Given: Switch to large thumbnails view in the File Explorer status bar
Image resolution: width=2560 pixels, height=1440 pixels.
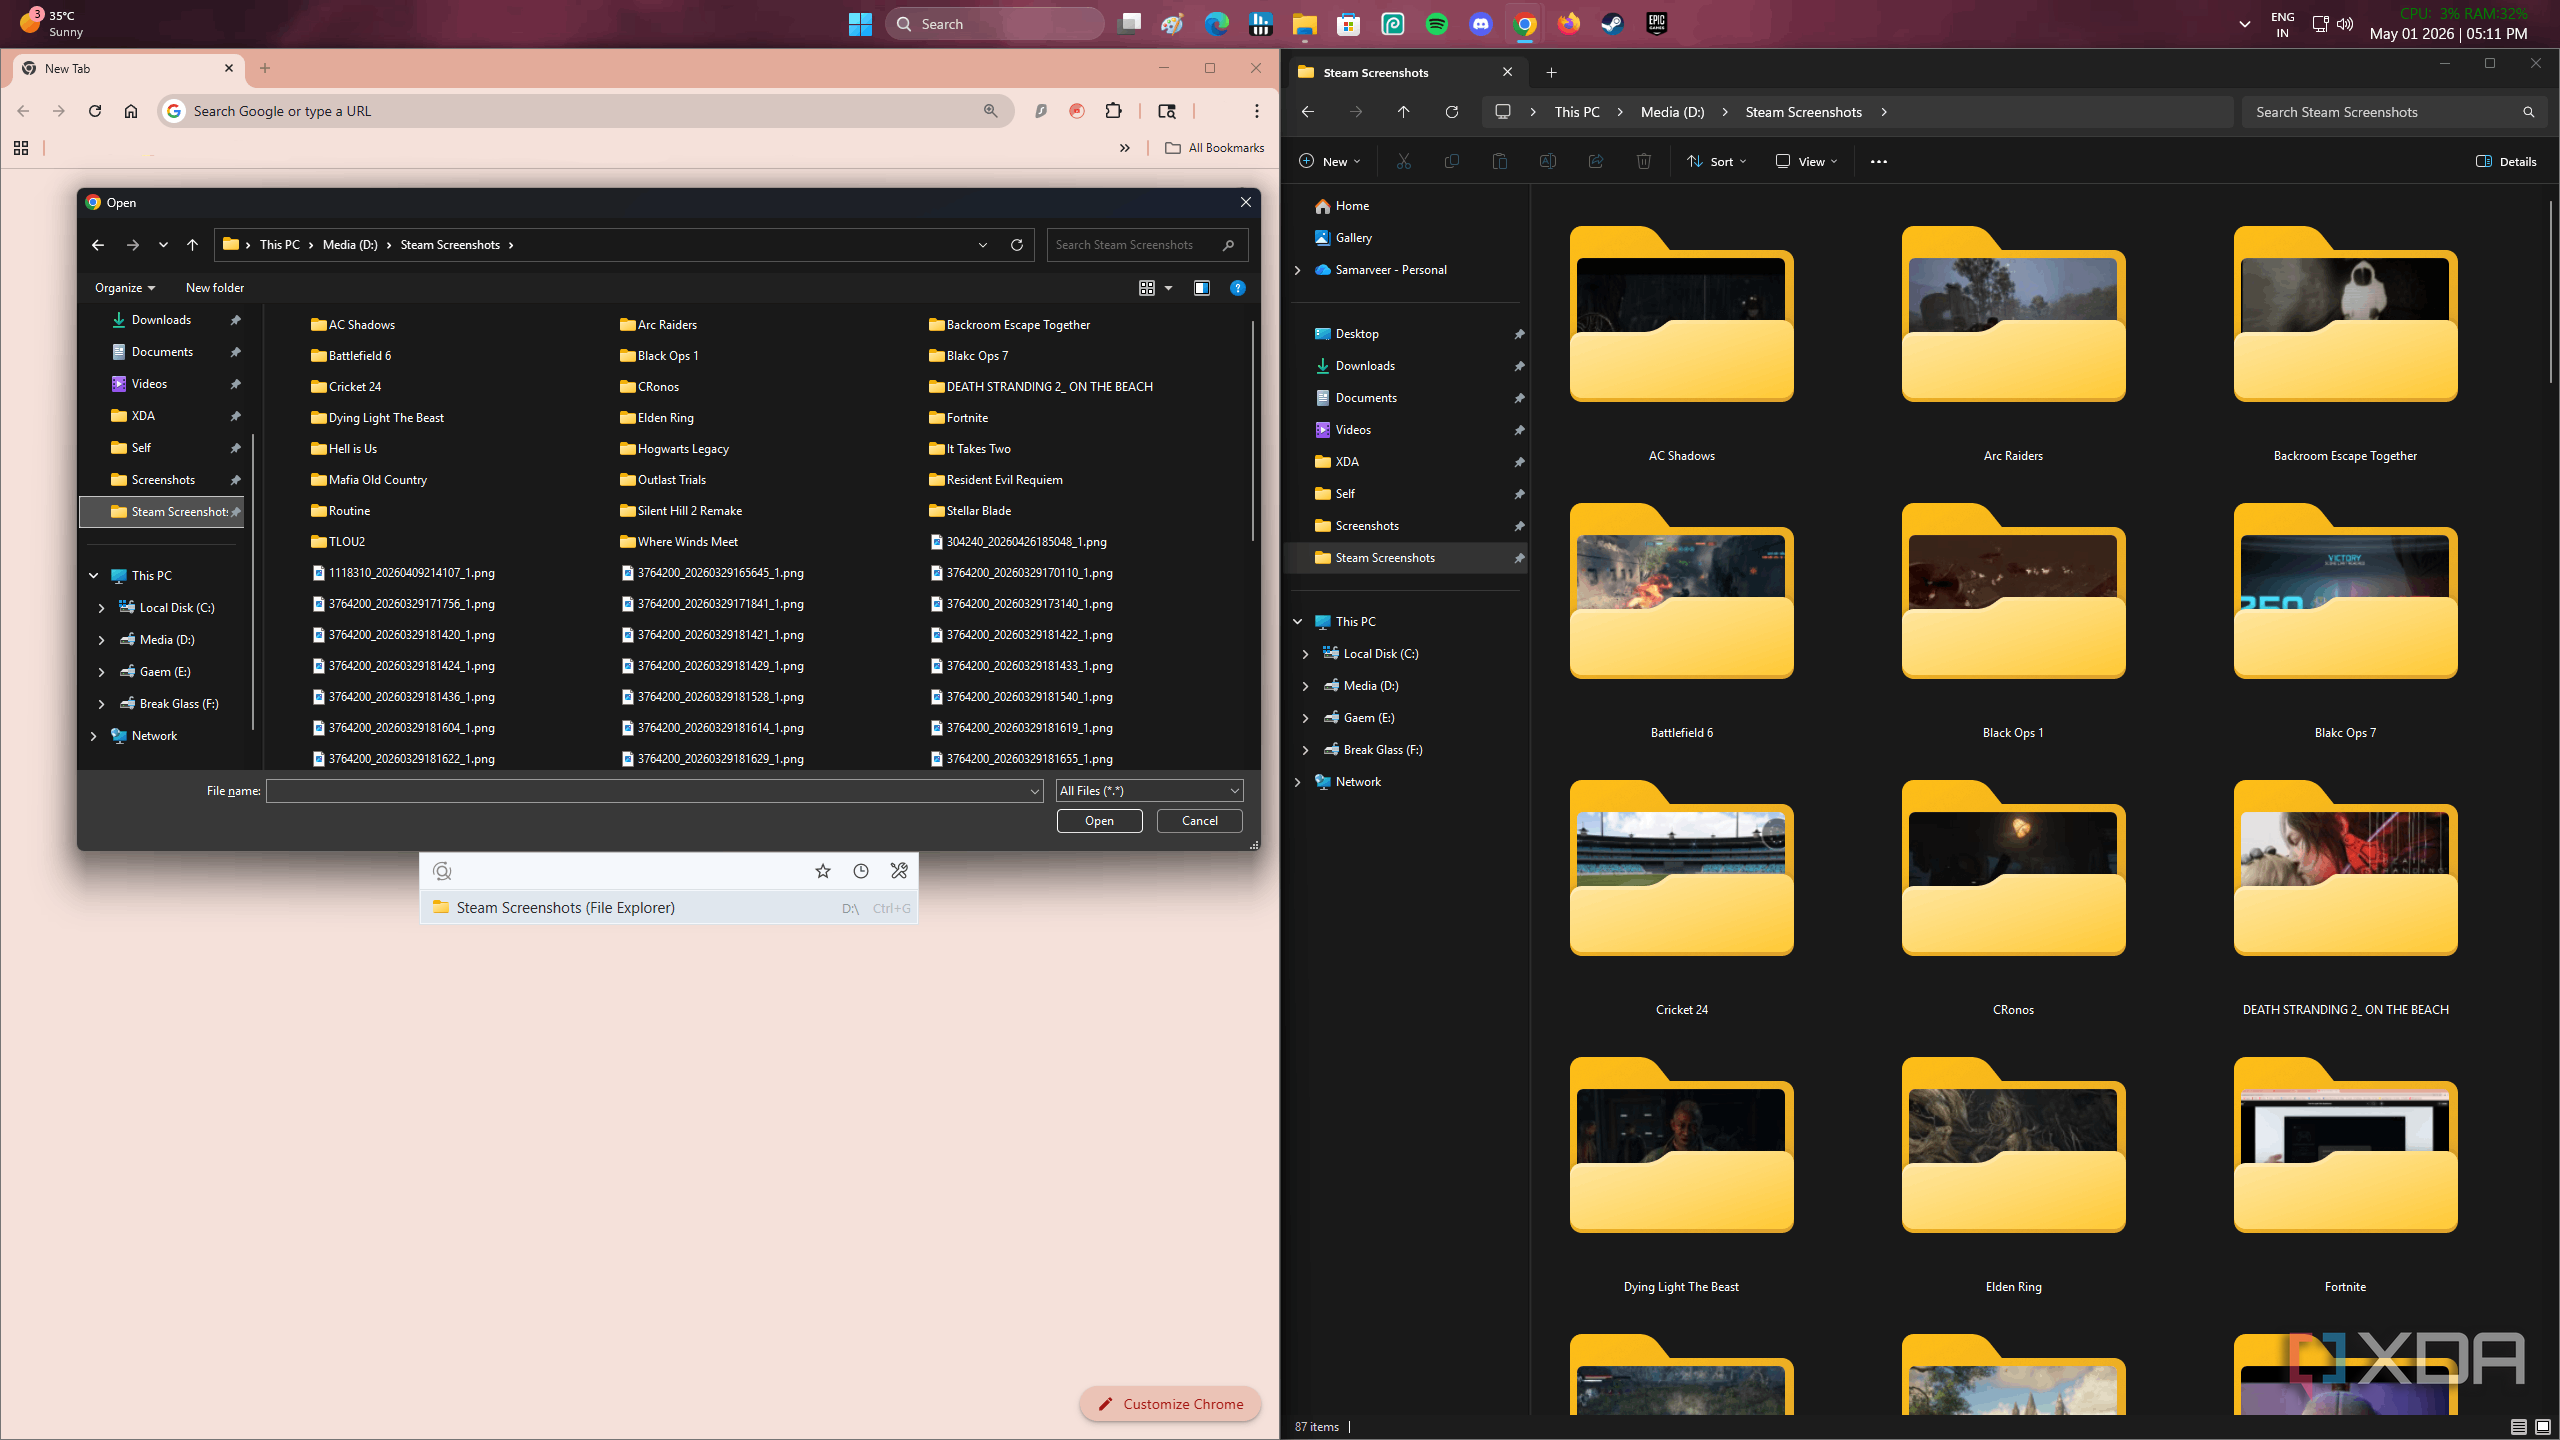Looking at the screenshot, I should pos(2543,1427).
